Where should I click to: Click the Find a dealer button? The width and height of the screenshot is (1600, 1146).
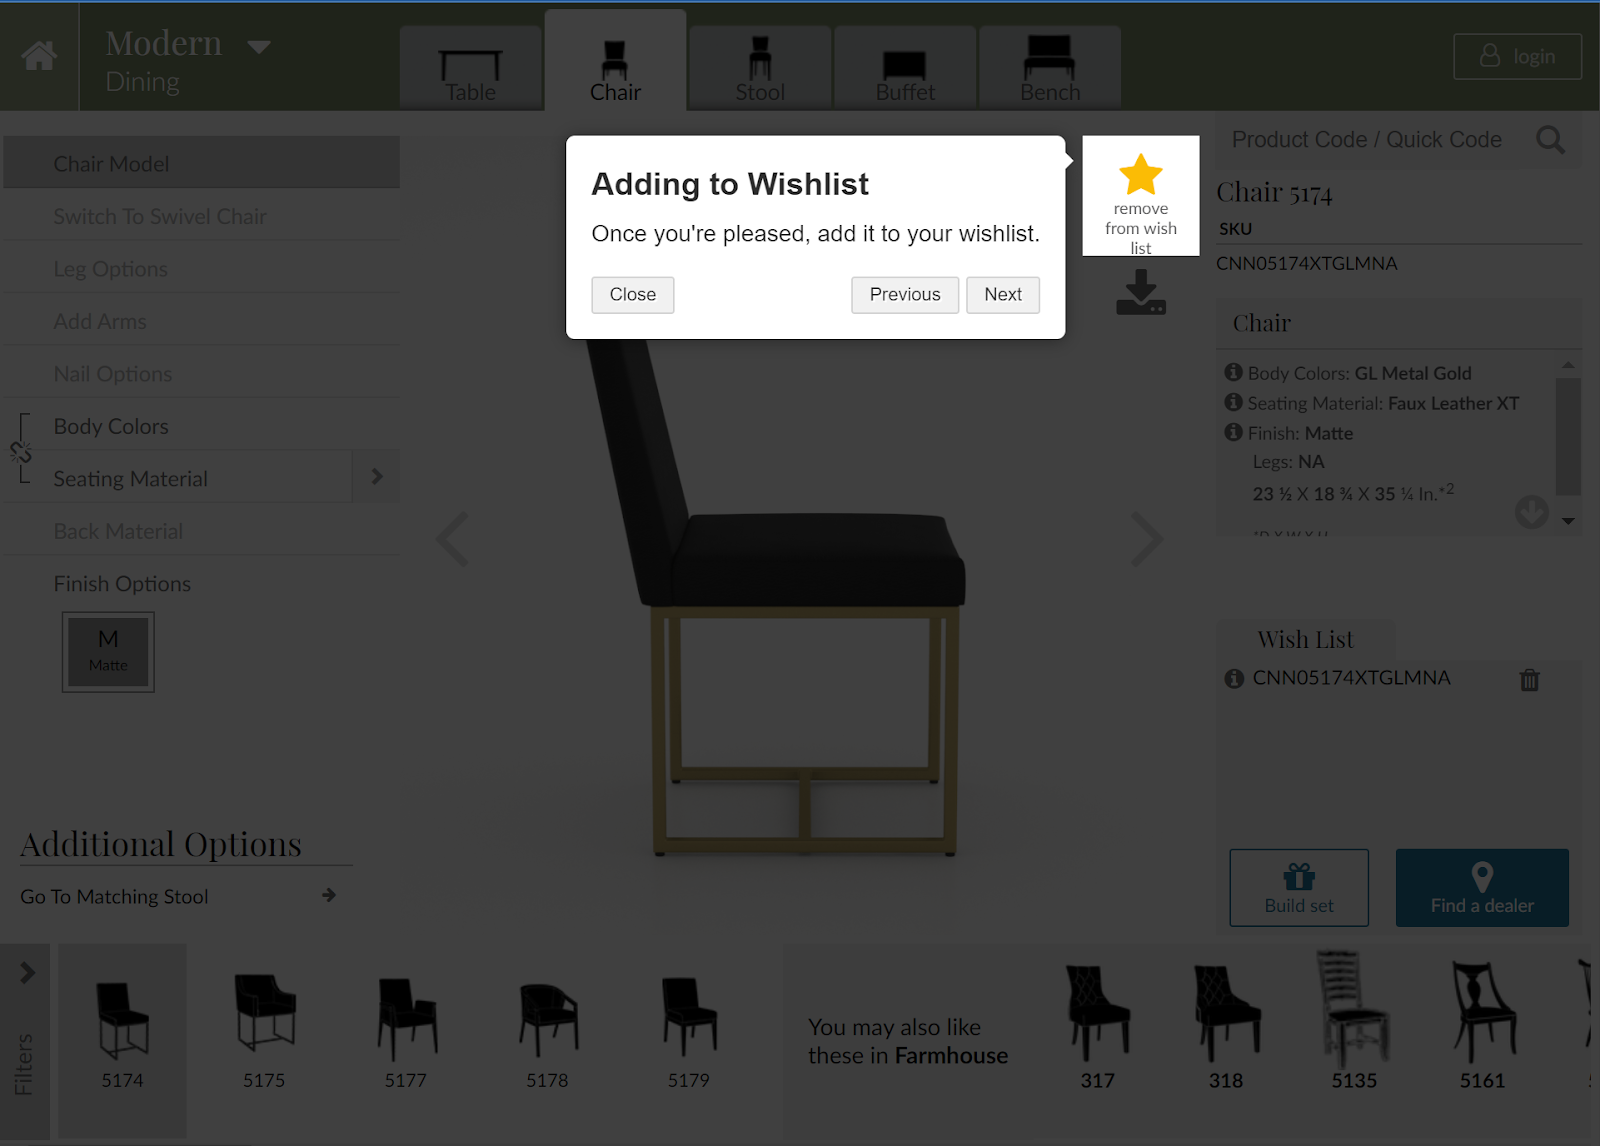pyautogui.click(x=1482, y=888)
